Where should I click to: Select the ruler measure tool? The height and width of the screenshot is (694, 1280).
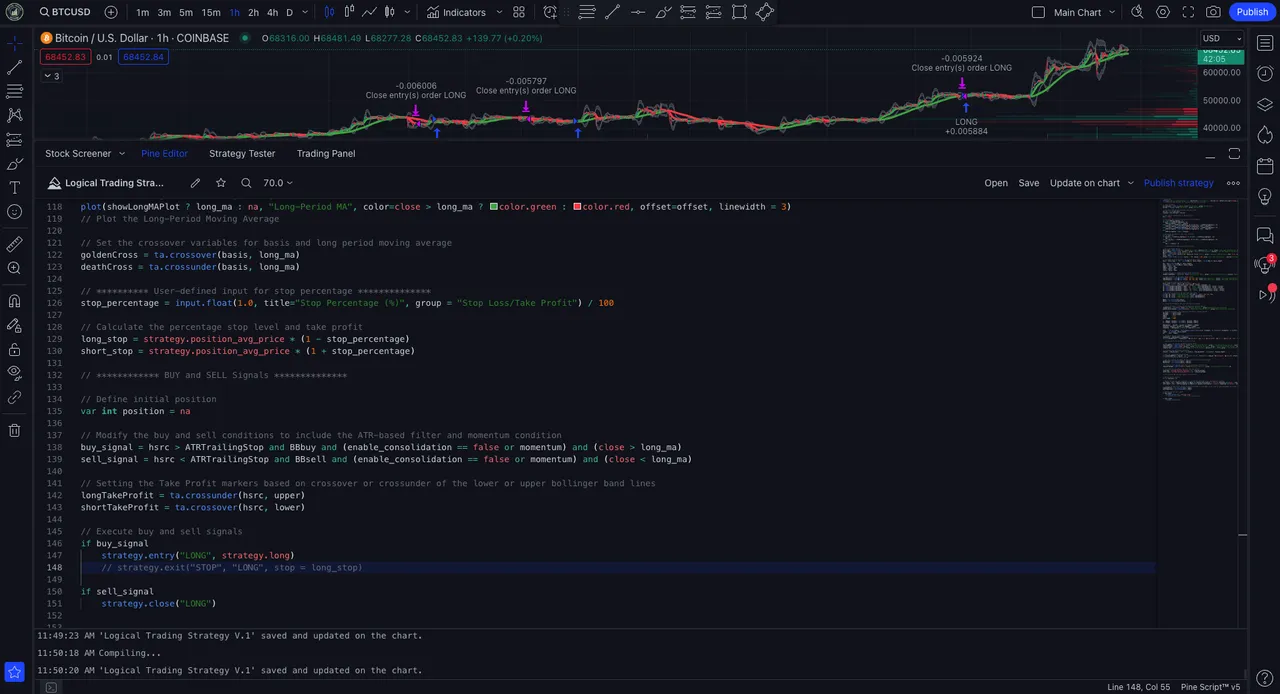click(x=14, y=244)
